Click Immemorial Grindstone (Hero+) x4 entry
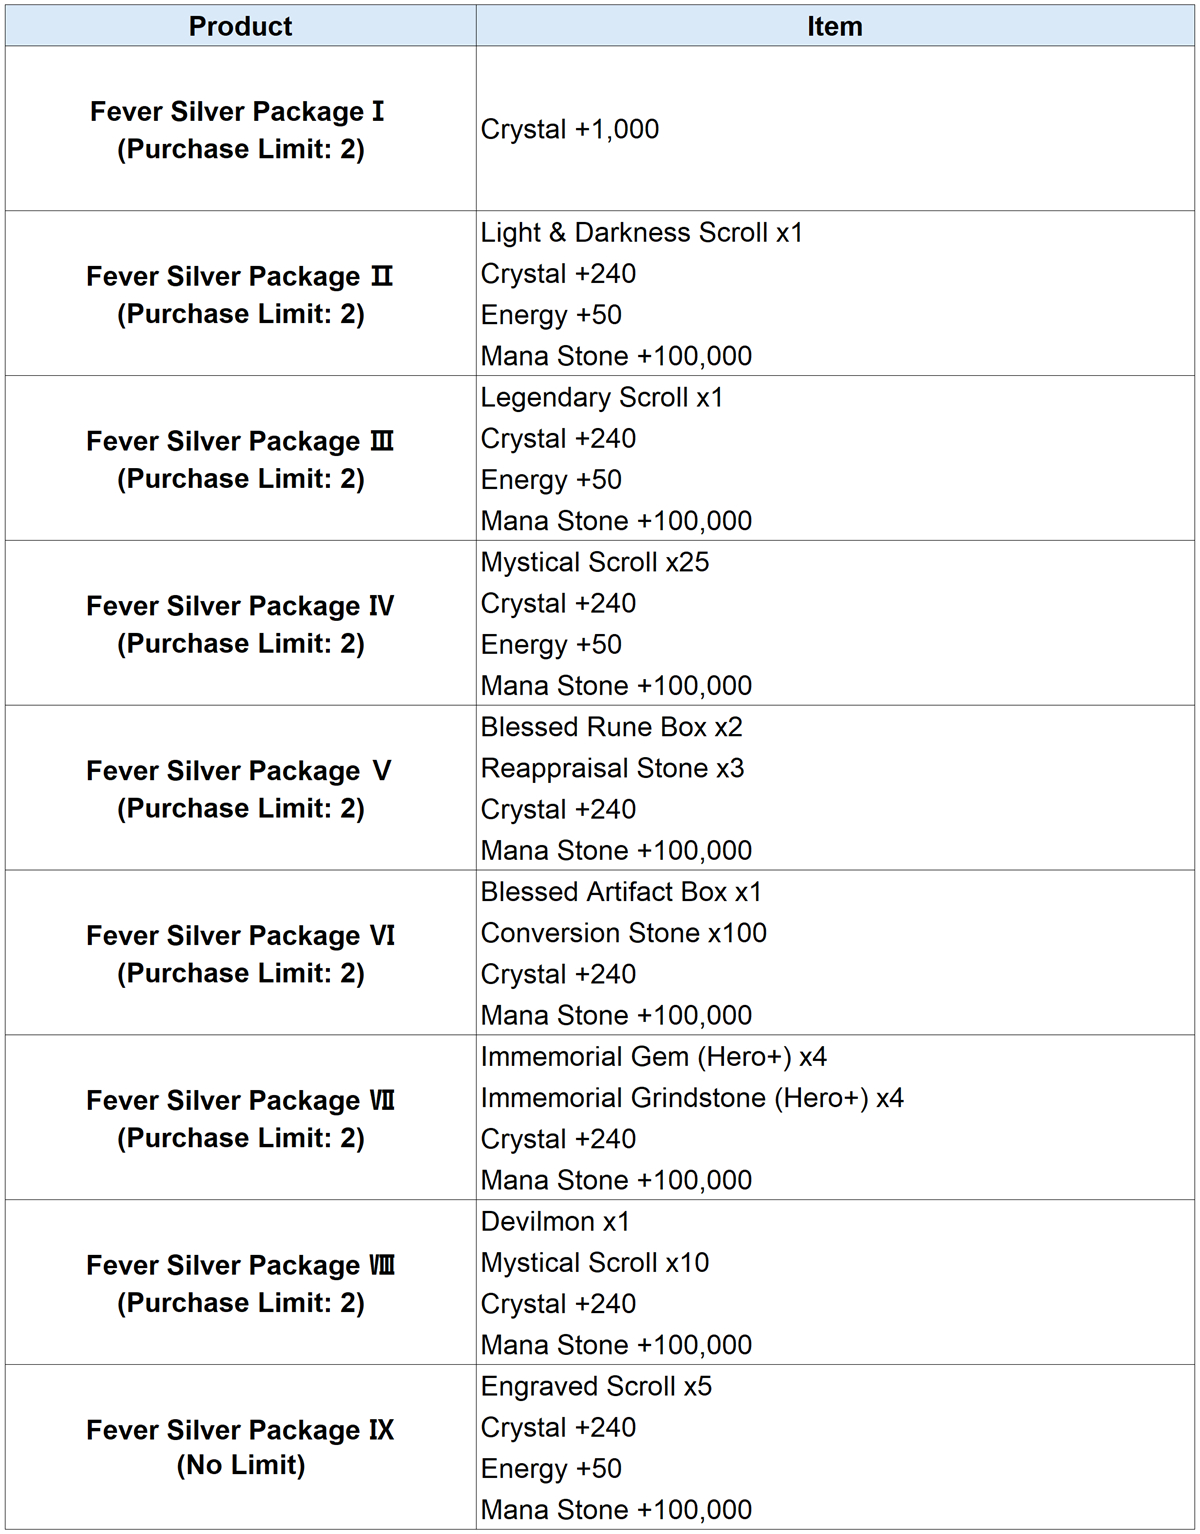The width and height of the screenshot is (1200, 1534). coord(692,1098)
